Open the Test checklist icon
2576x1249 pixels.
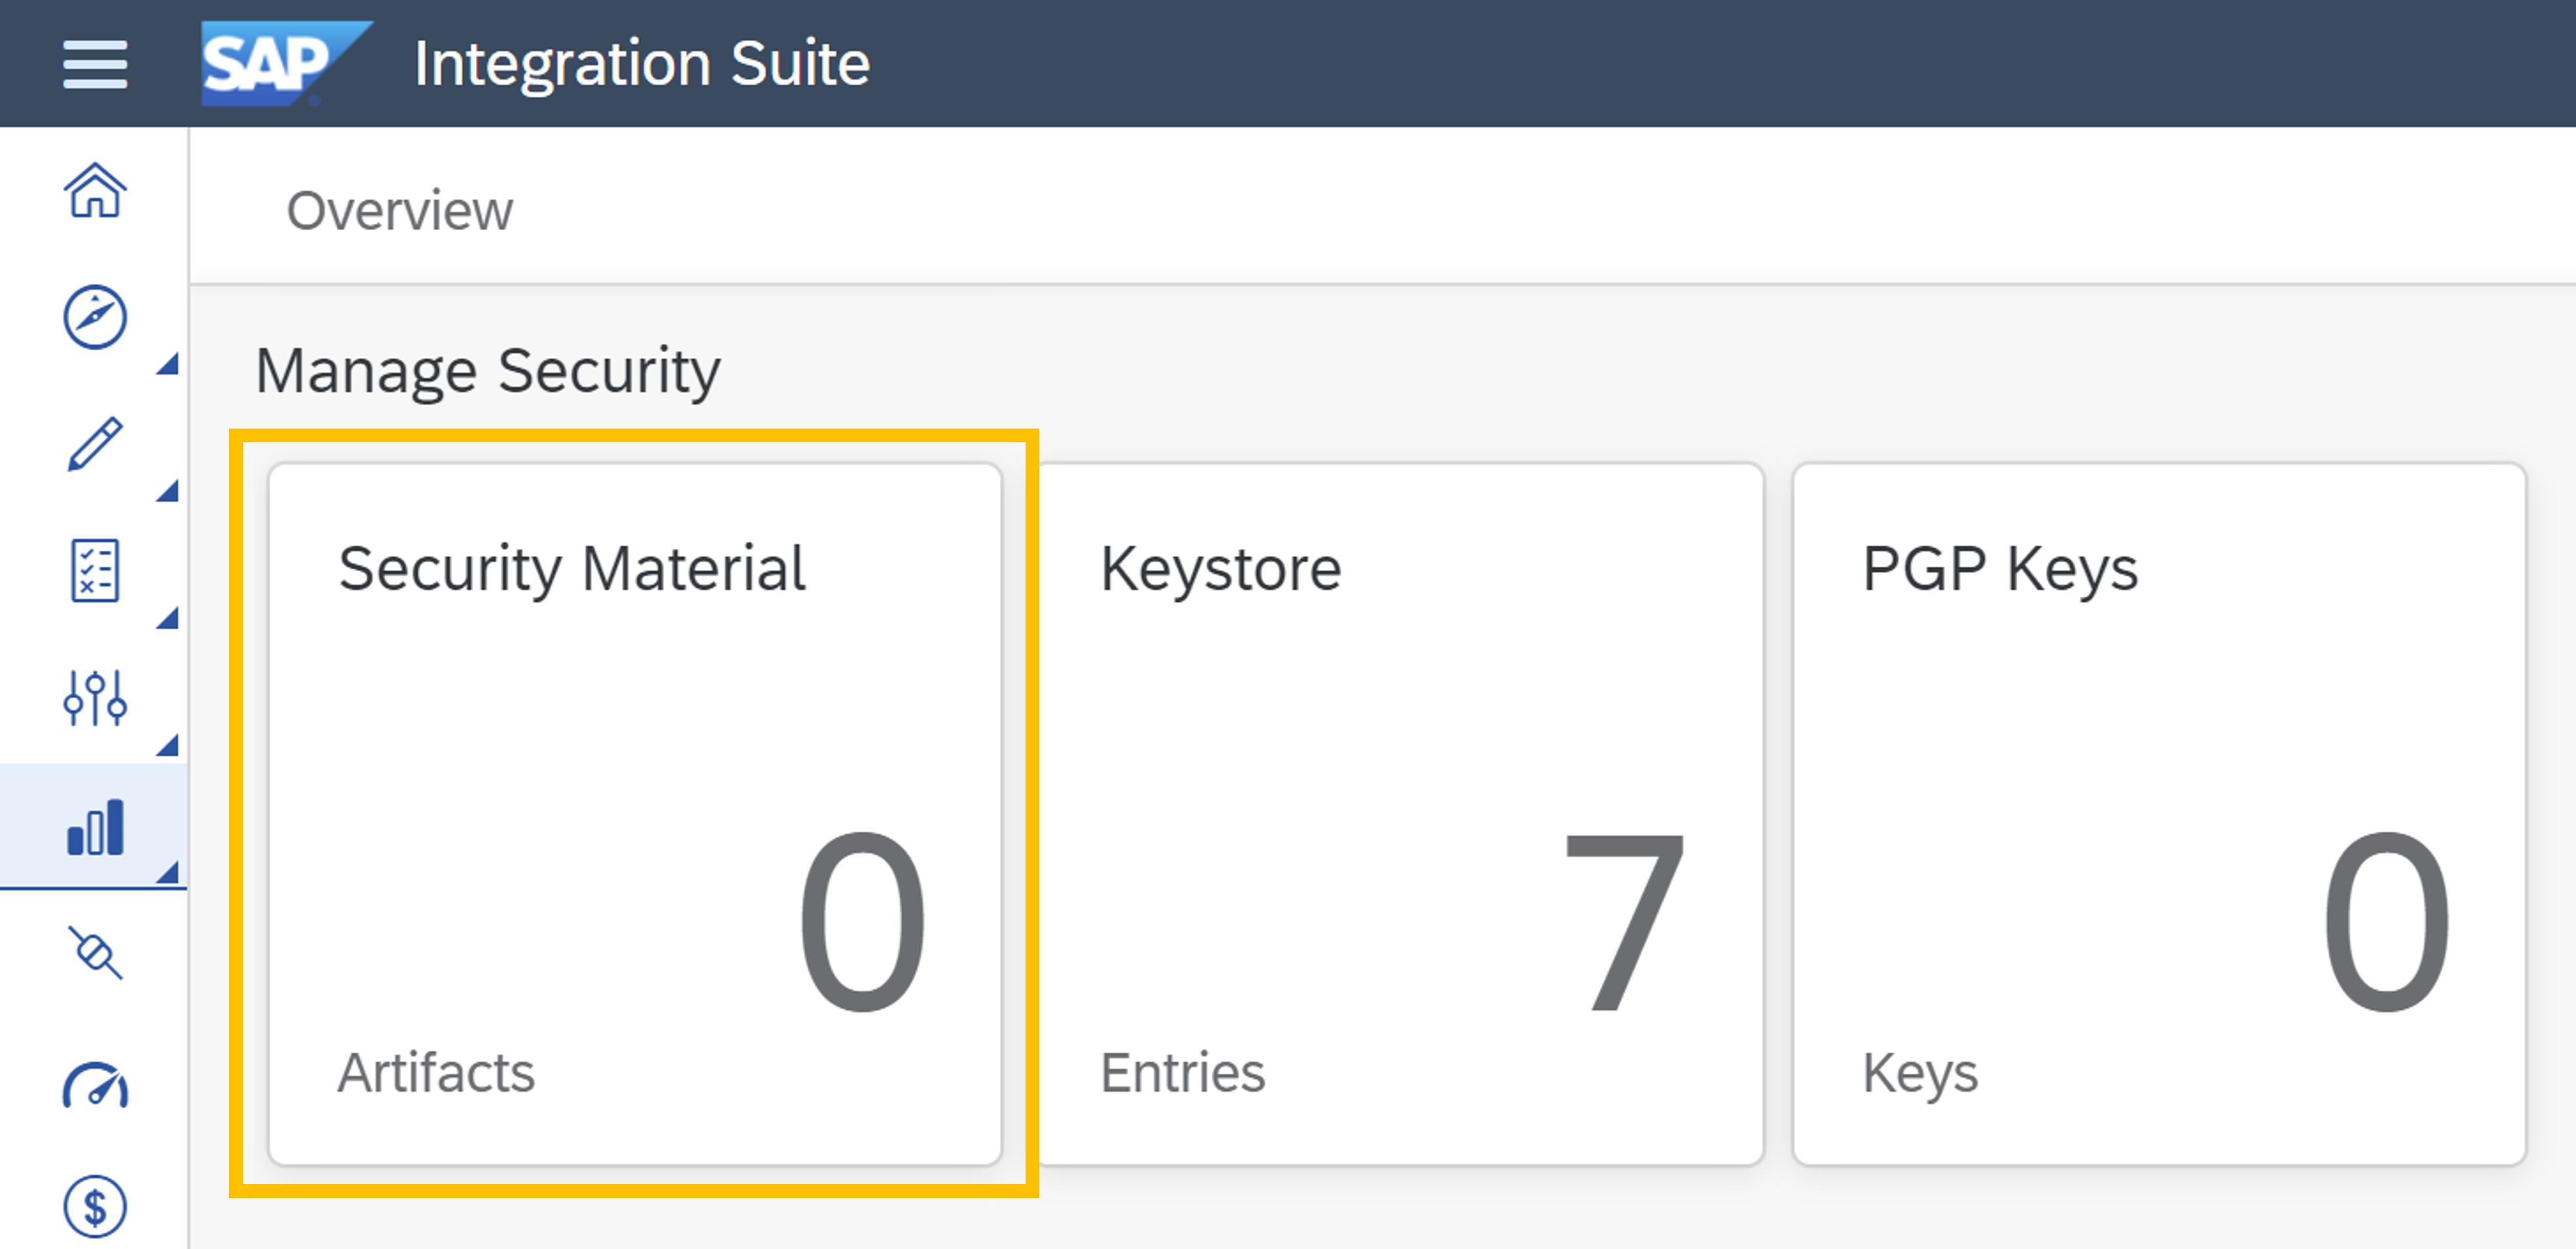pos(95,571)
